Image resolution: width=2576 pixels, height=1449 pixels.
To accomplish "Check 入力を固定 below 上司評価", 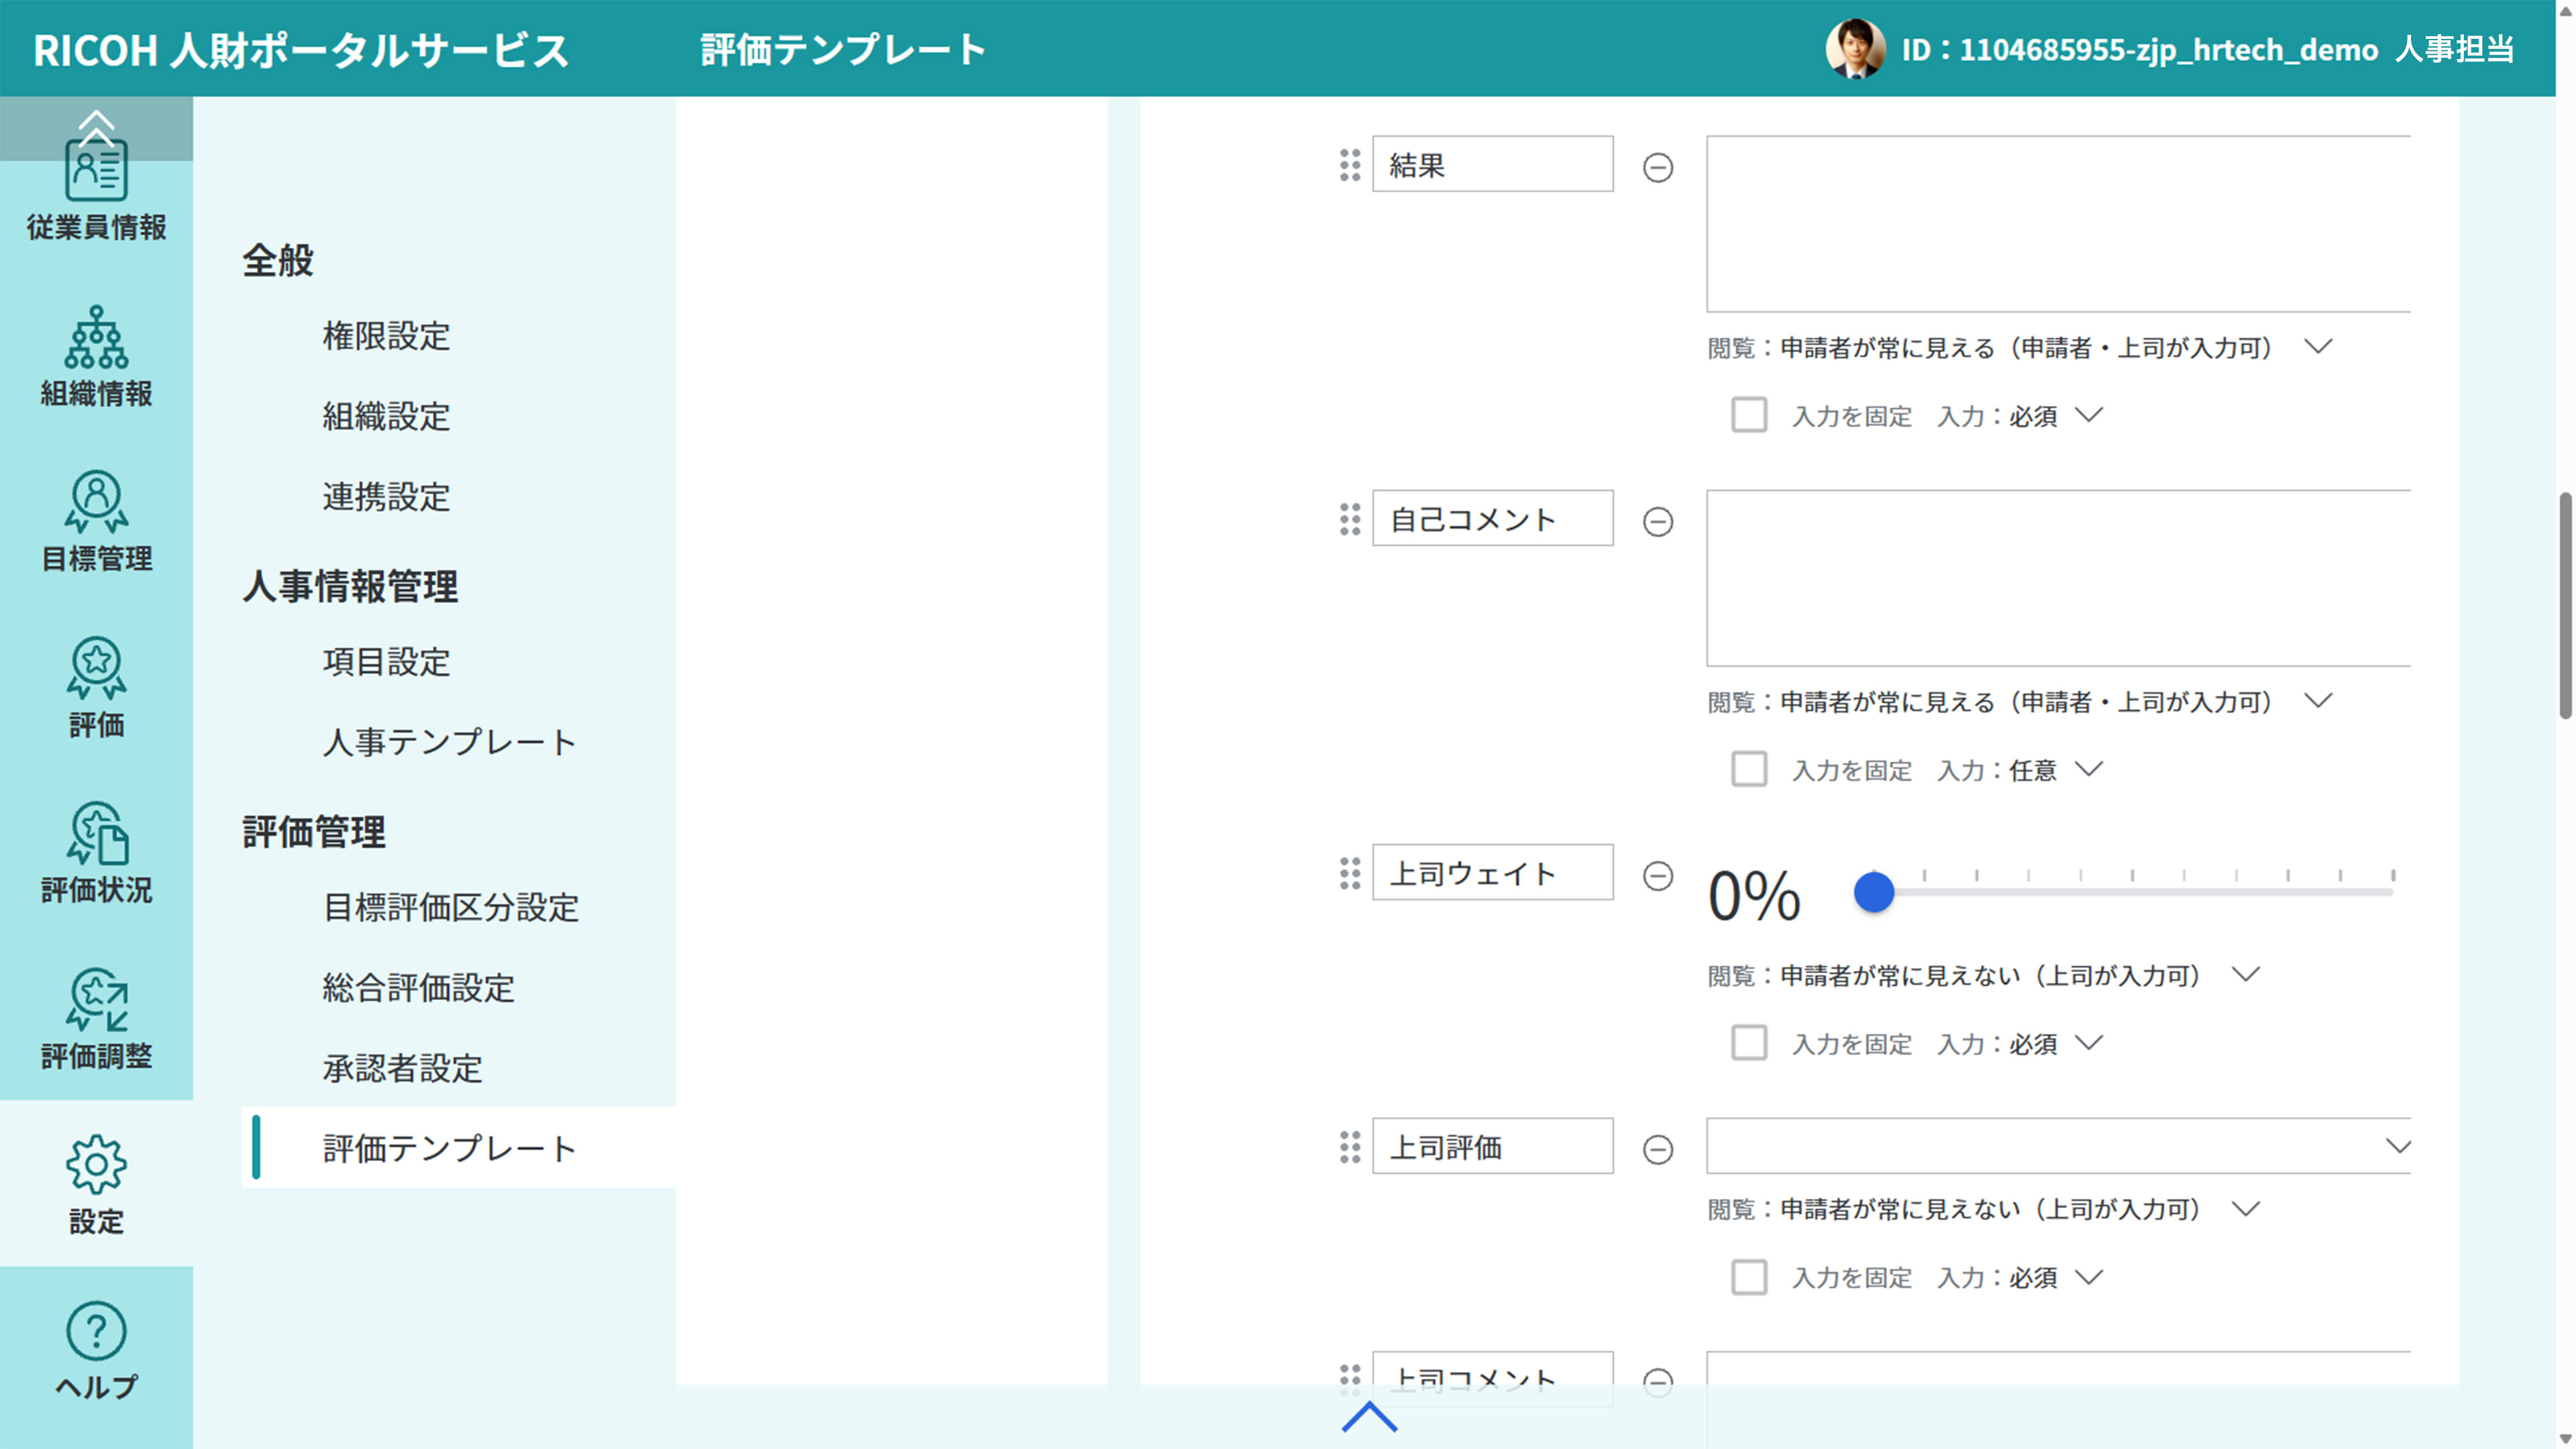I will click(x=1750, y=1277).
